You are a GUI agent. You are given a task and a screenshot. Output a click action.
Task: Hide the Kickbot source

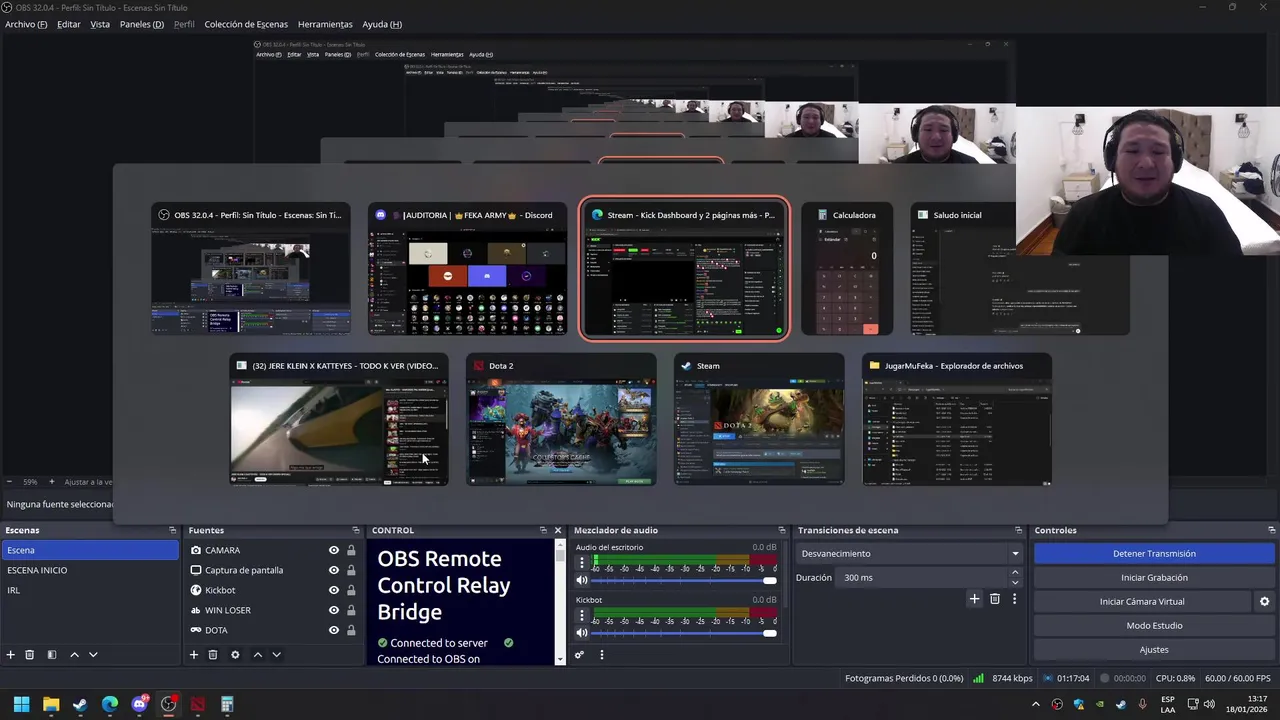point(334,590)
